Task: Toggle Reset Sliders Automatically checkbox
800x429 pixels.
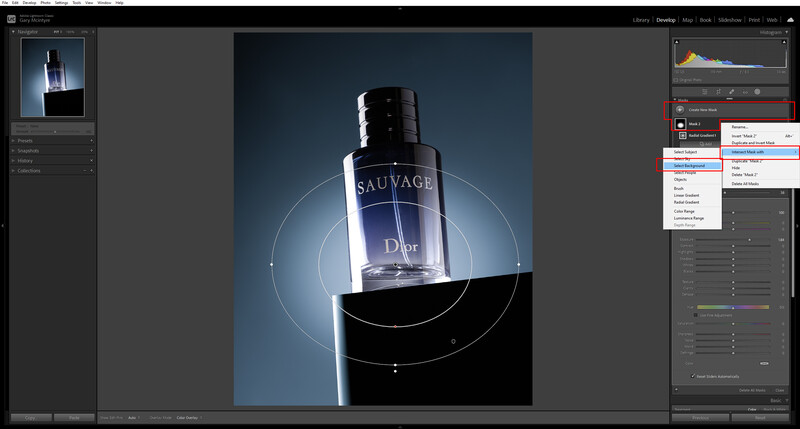Action: pyautogui.click(x=693, y=376)
